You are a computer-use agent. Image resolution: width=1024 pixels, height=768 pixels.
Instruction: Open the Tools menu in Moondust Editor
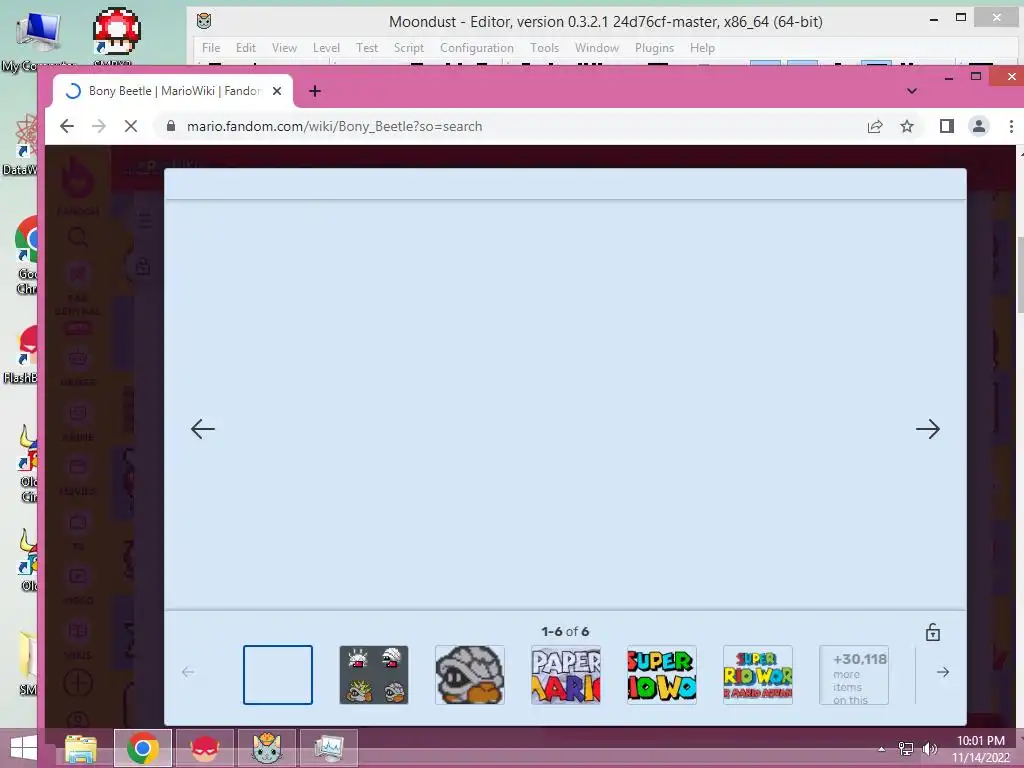[x=544, y=48]
